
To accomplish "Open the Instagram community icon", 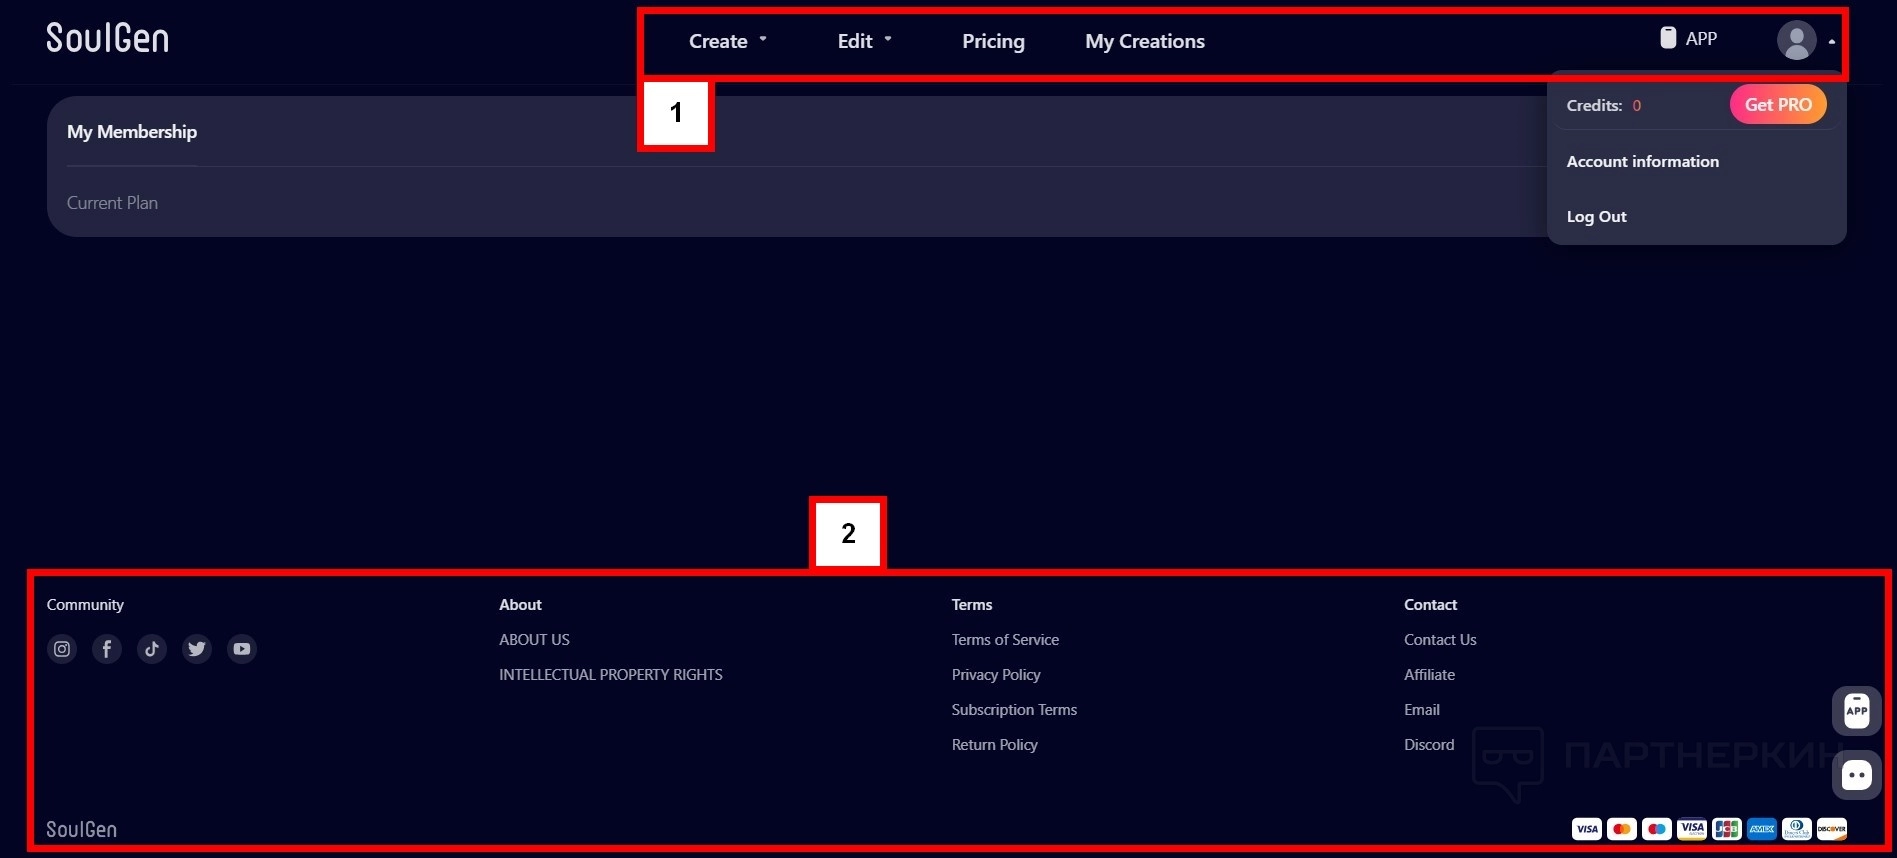I will [62, 649].
